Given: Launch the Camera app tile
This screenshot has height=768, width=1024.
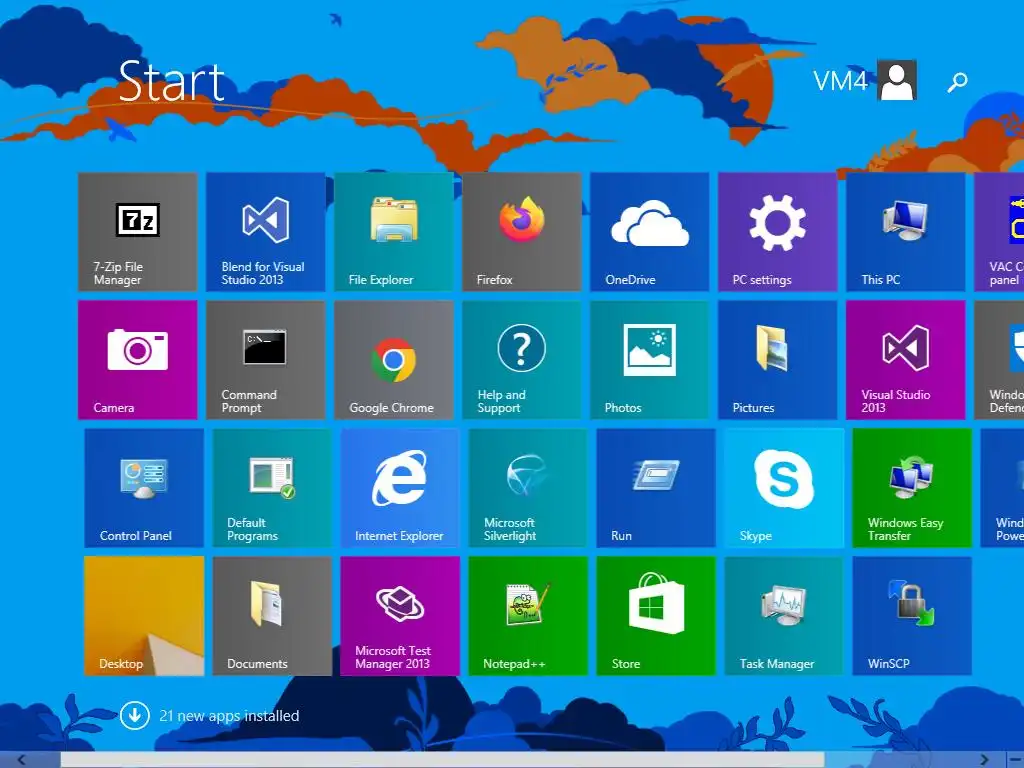Looking at the screenshot, I should [x=137, y=359].
